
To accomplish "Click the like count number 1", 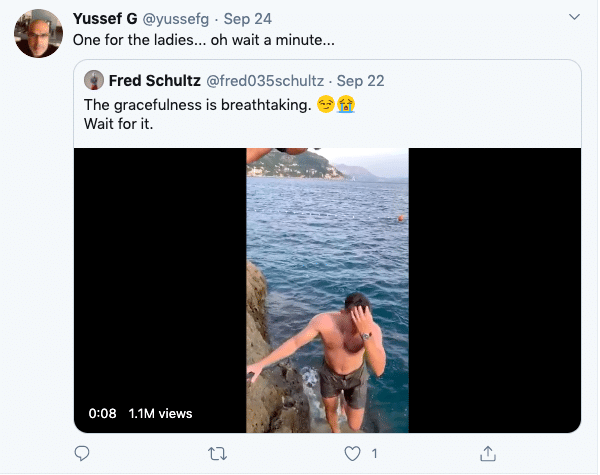I will [374, 454].
